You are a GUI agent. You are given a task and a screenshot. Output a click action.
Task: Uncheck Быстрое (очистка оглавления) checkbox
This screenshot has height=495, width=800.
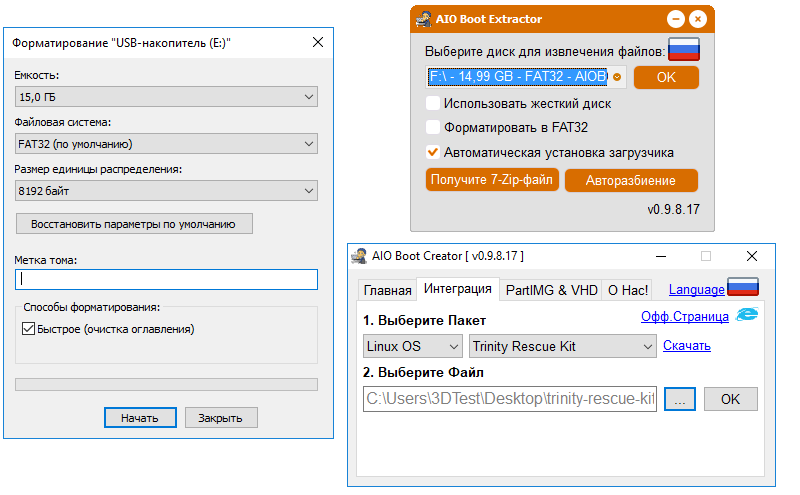point(29,329)
